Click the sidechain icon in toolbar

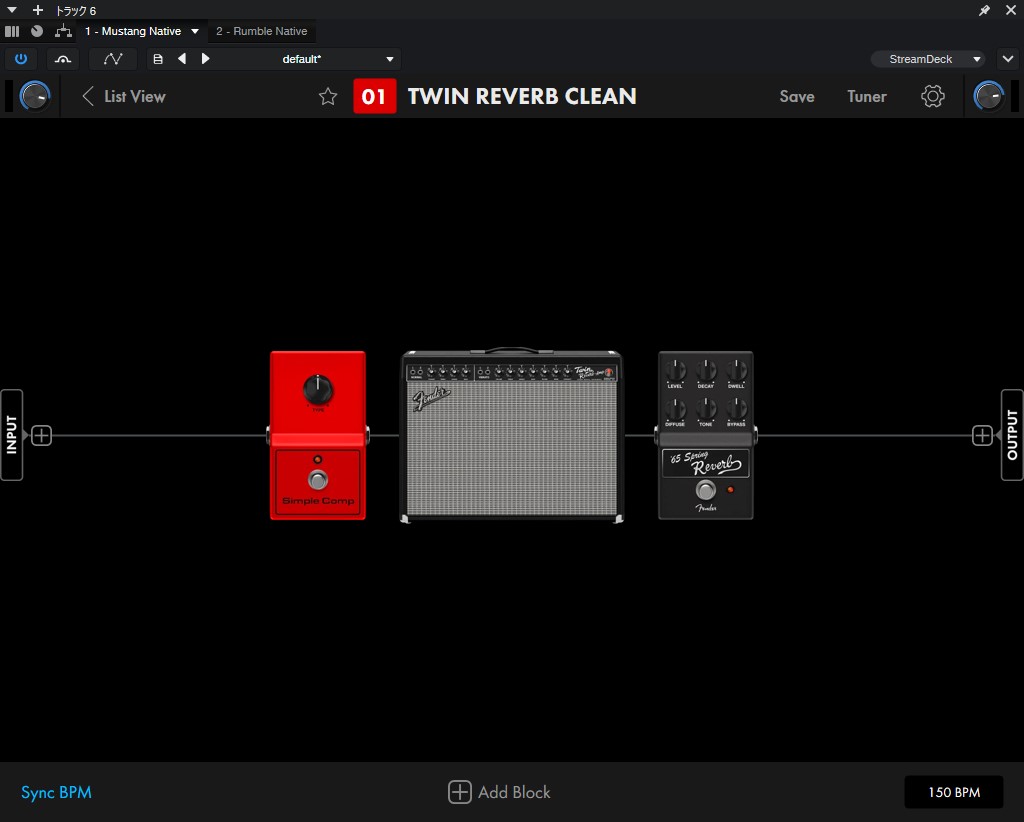tap(63, 59)
